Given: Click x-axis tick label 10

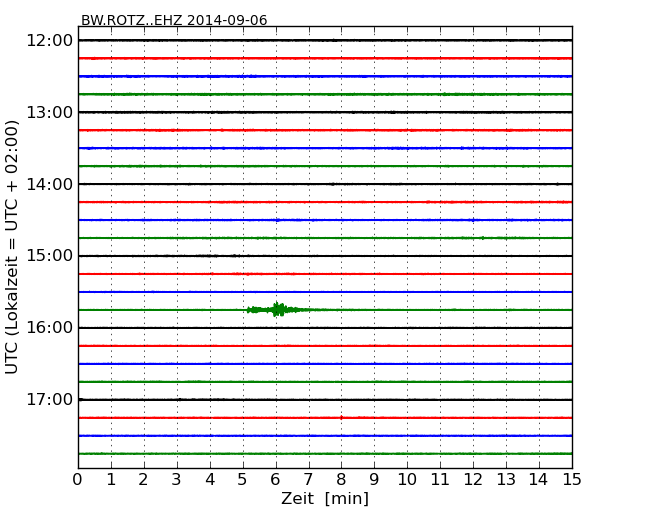Looking at the screenshot, I should pos(407,480).
